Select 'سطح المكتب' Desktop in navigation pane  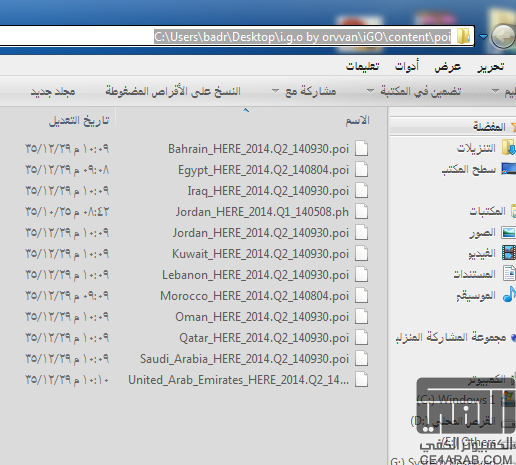pos(469,169)
